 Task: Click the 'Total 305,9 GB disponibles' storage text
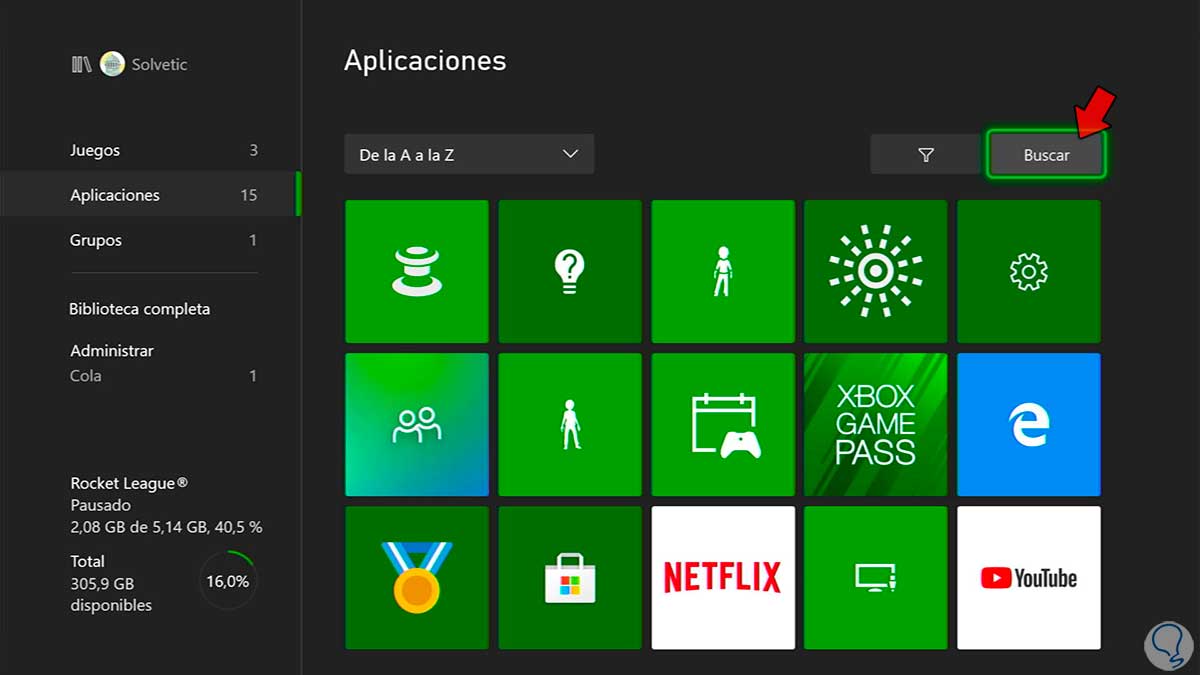pyautogui.click(x=111, y=583)
